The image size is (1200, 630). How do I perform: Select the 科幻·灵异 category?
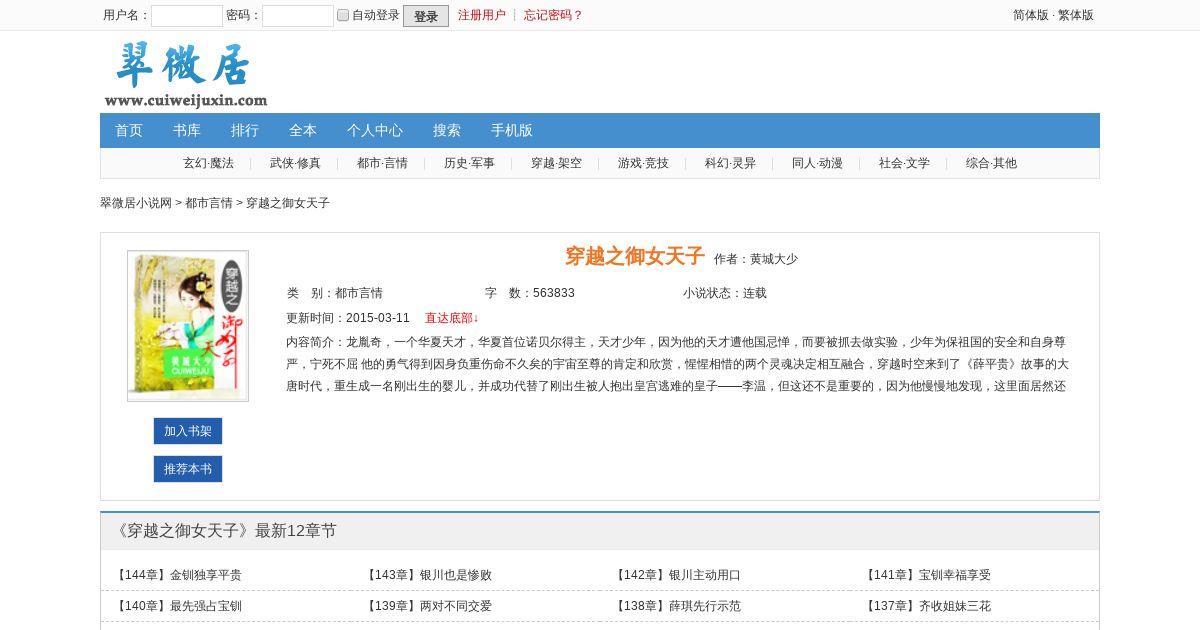730,163
